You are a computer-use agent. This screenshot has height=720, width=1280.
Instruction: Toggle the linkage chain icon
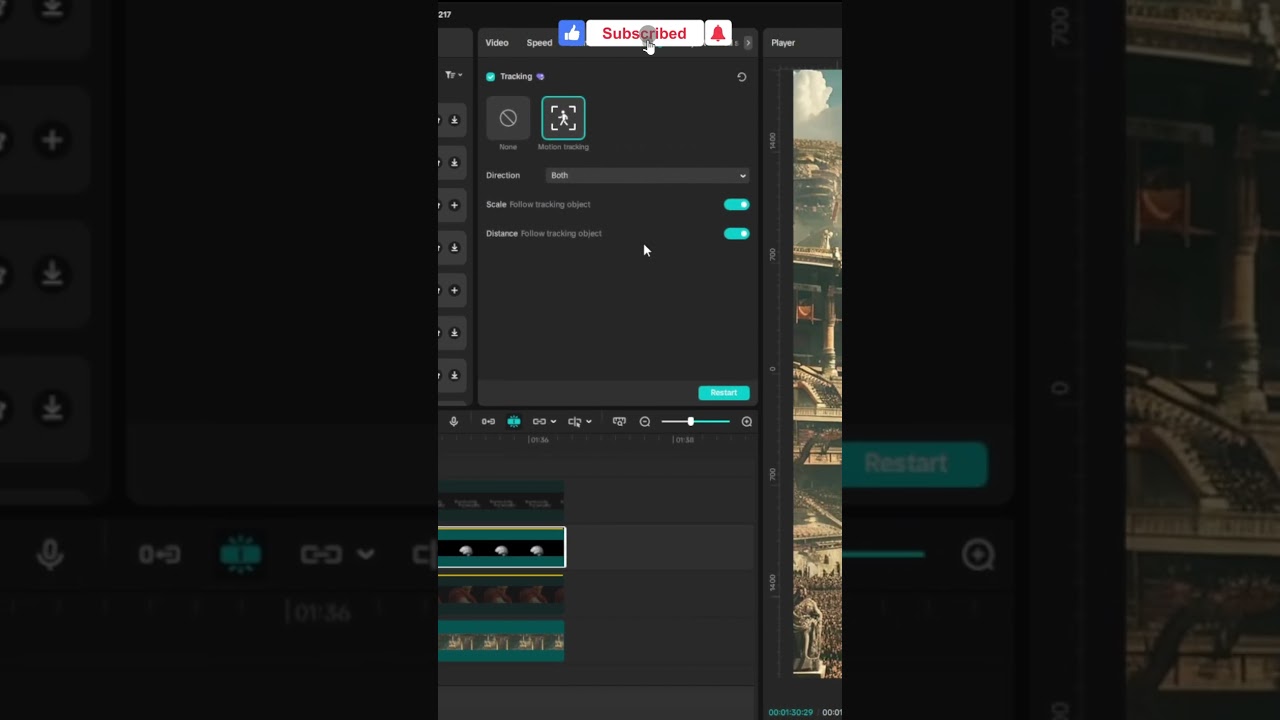click(x=539, y=421)
